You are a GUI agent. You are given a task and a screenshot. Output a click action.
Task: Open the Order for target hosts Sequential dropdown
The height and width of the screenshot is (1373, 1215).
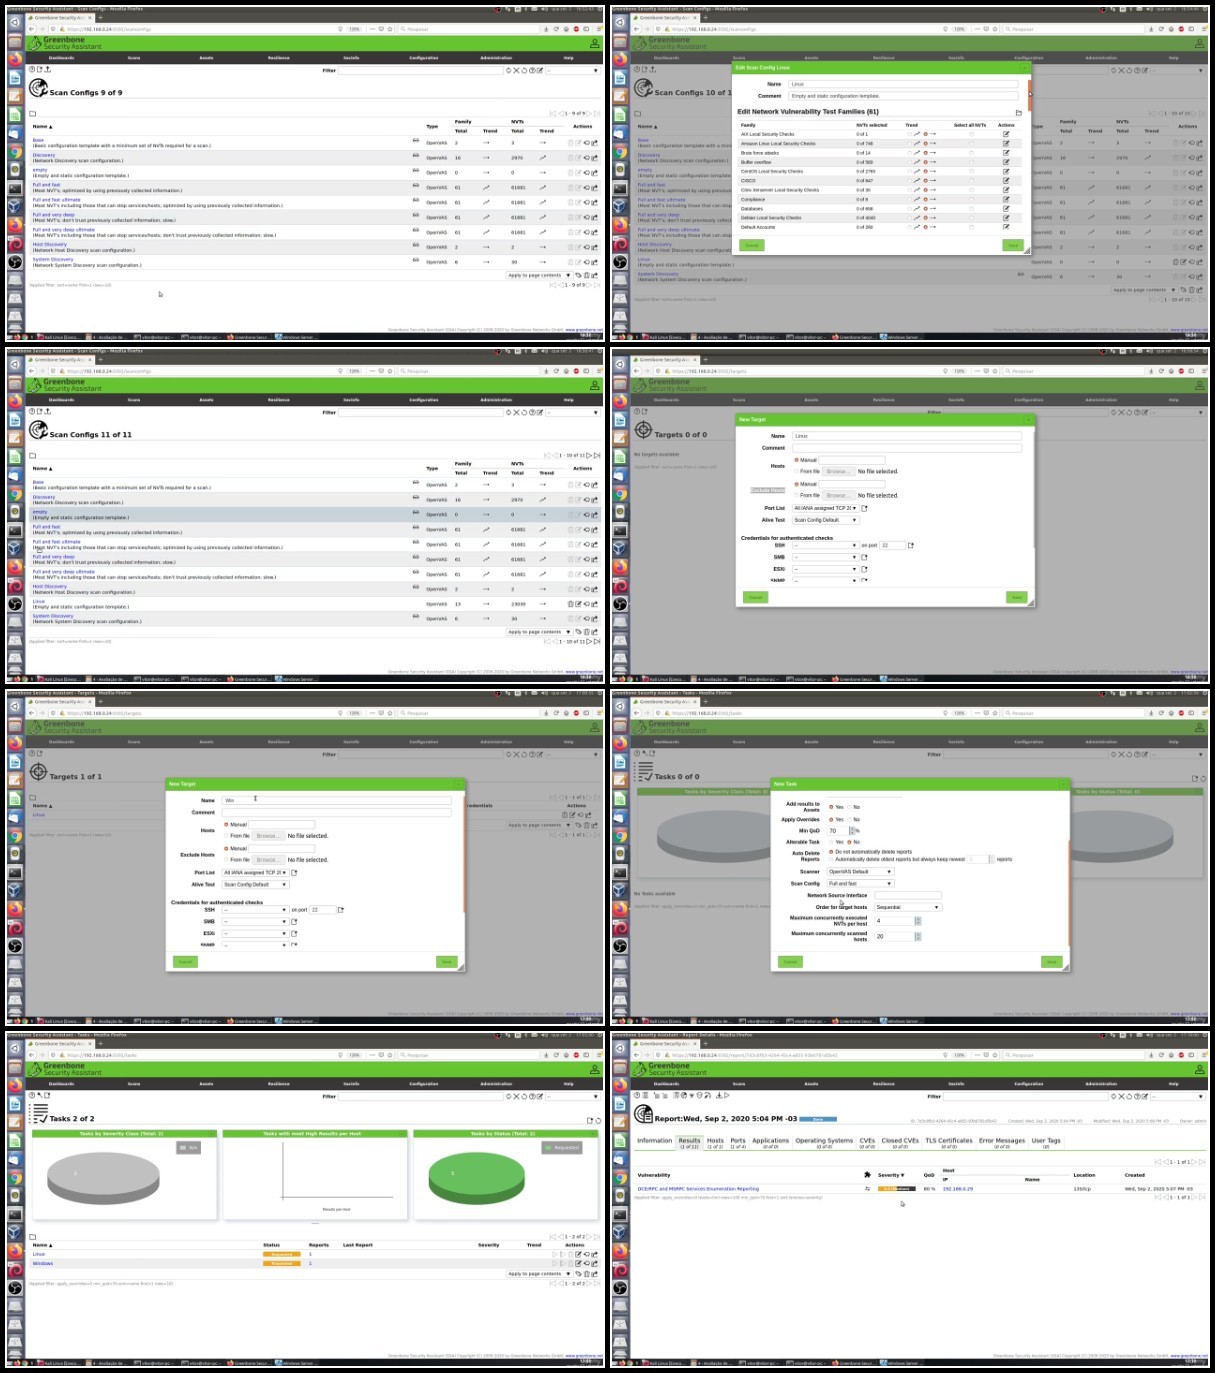(908, 907)
